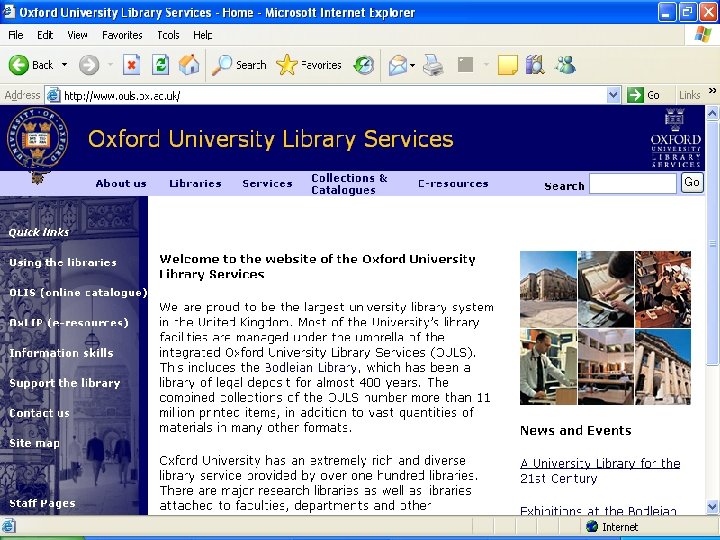Viewport: 720px width, 540px height.
Task: Open Exhibitions at the Bodleian link
Action: pos(598,511)
